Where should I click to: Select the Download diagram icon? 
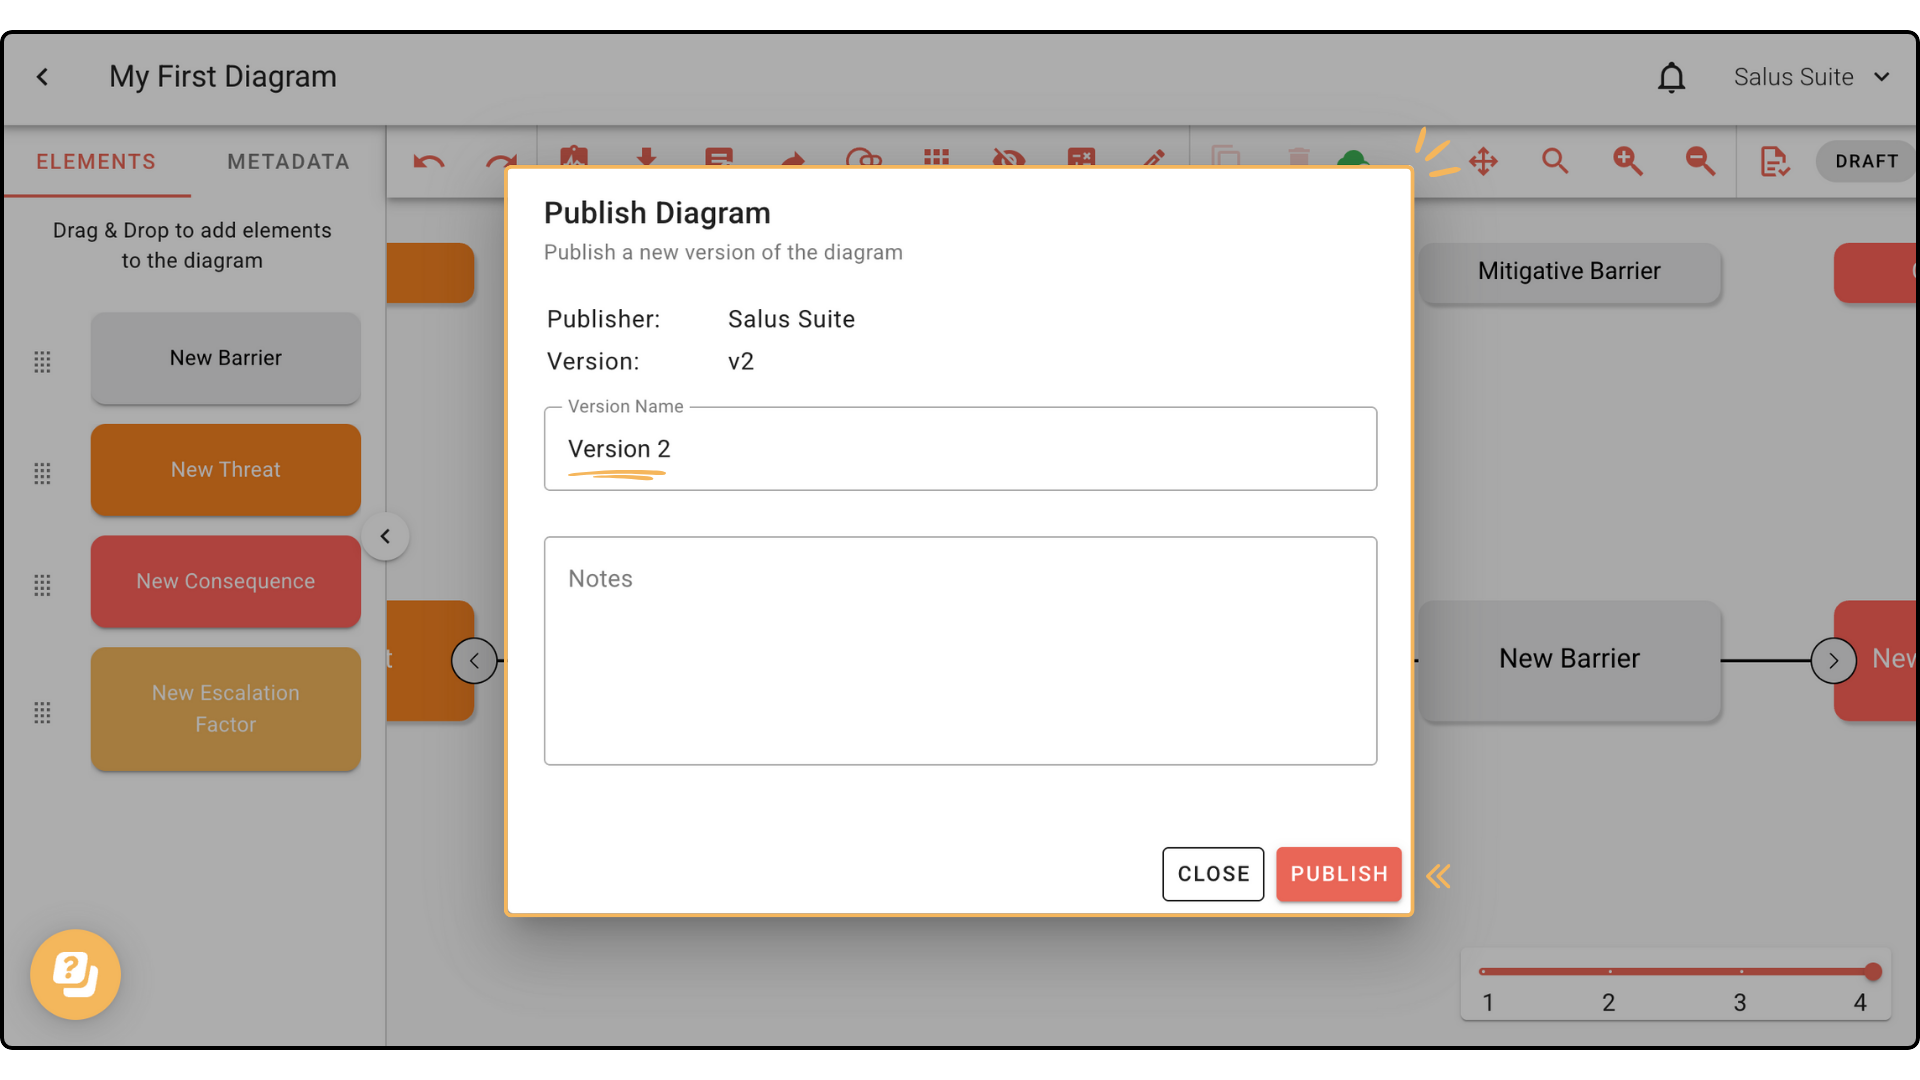647,160
